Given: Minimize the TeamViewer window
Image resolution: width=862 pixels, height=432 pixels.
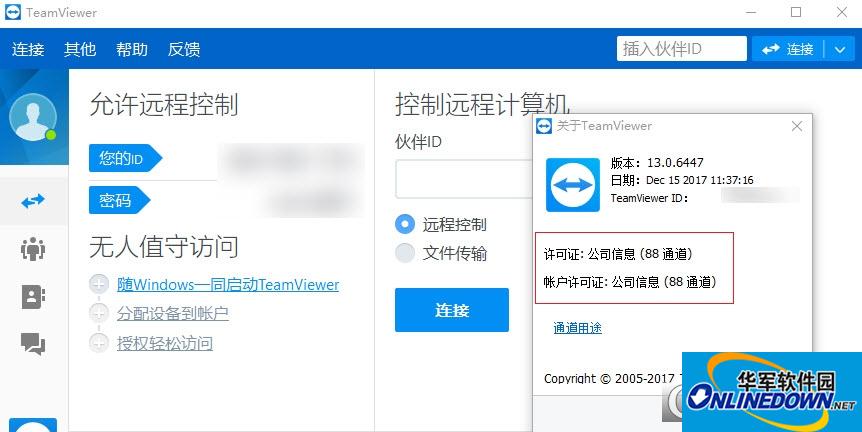Looking at the screenshot, I should coord(752,12).
